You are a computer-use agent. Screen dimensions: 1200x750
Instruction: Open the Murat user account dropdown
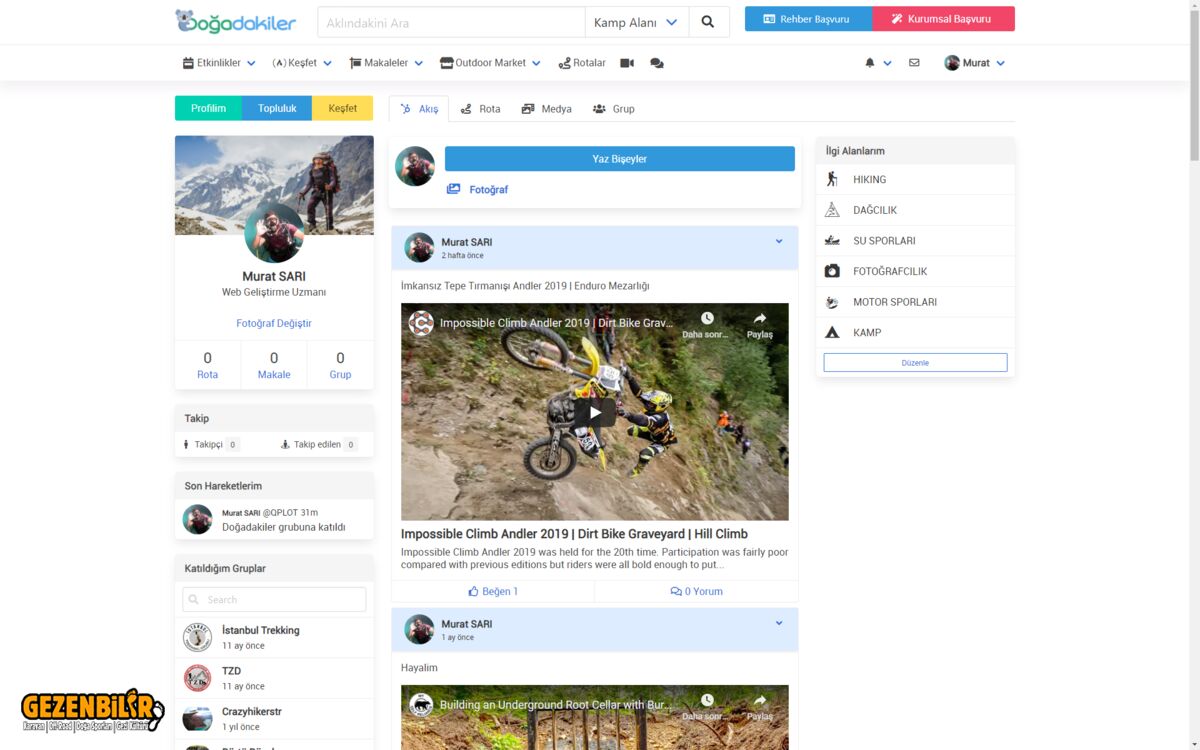(975, 63)
